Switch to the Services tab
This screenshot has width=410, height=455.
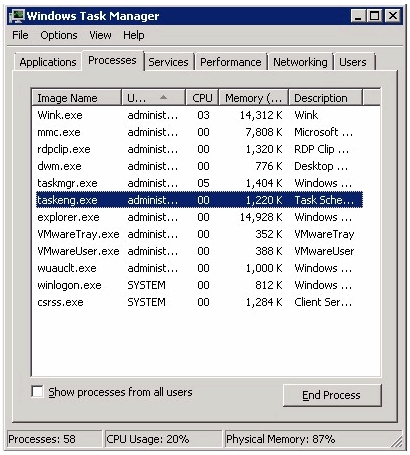(x=168, y=62)
